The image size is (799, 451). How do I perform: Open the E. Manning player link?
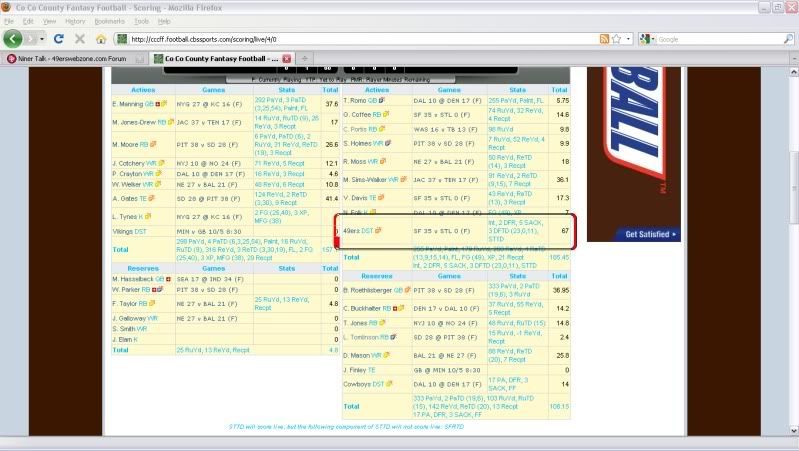(x=128, y=104)
